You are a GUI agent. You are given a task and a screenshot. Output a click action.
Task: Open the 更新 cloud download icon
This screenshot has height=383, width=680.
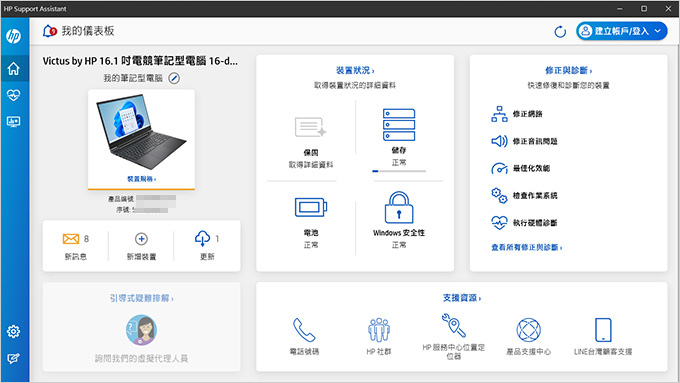pyautogui.click(x=203, y=239)
